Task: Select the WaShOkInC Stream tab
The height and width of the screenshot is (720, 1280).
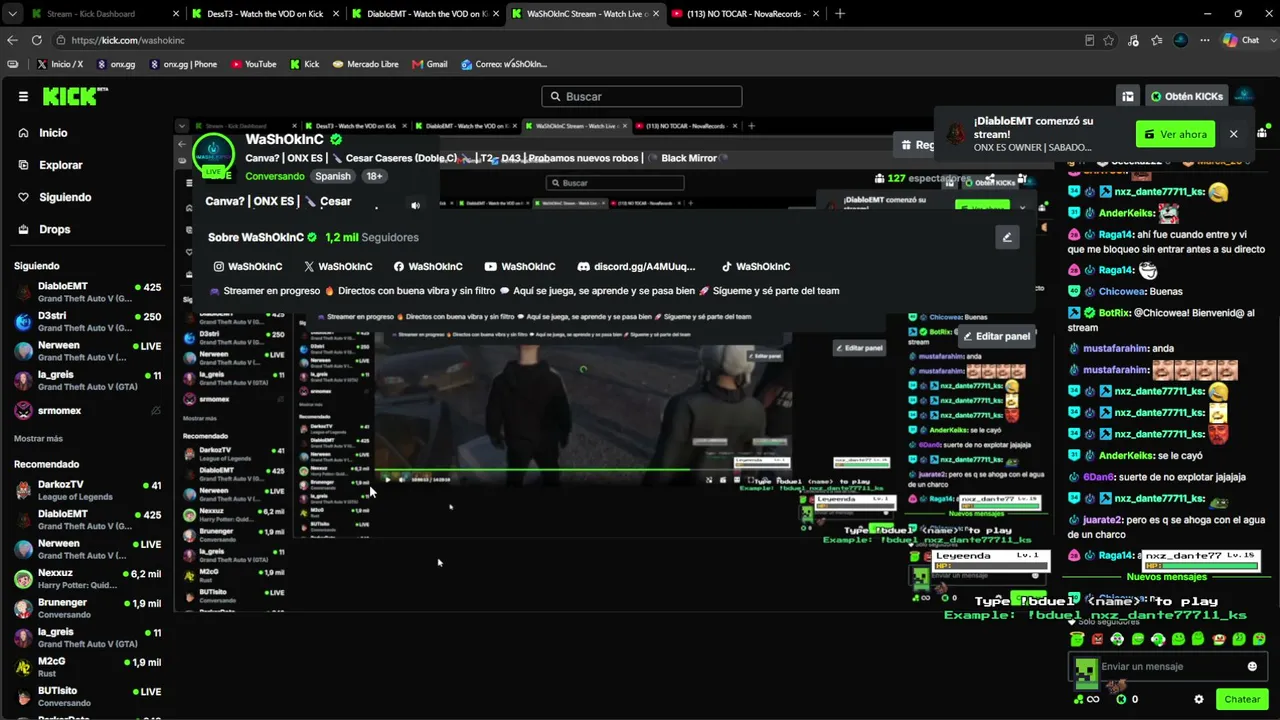Action: pyautogui.click(x=586, y=14)
